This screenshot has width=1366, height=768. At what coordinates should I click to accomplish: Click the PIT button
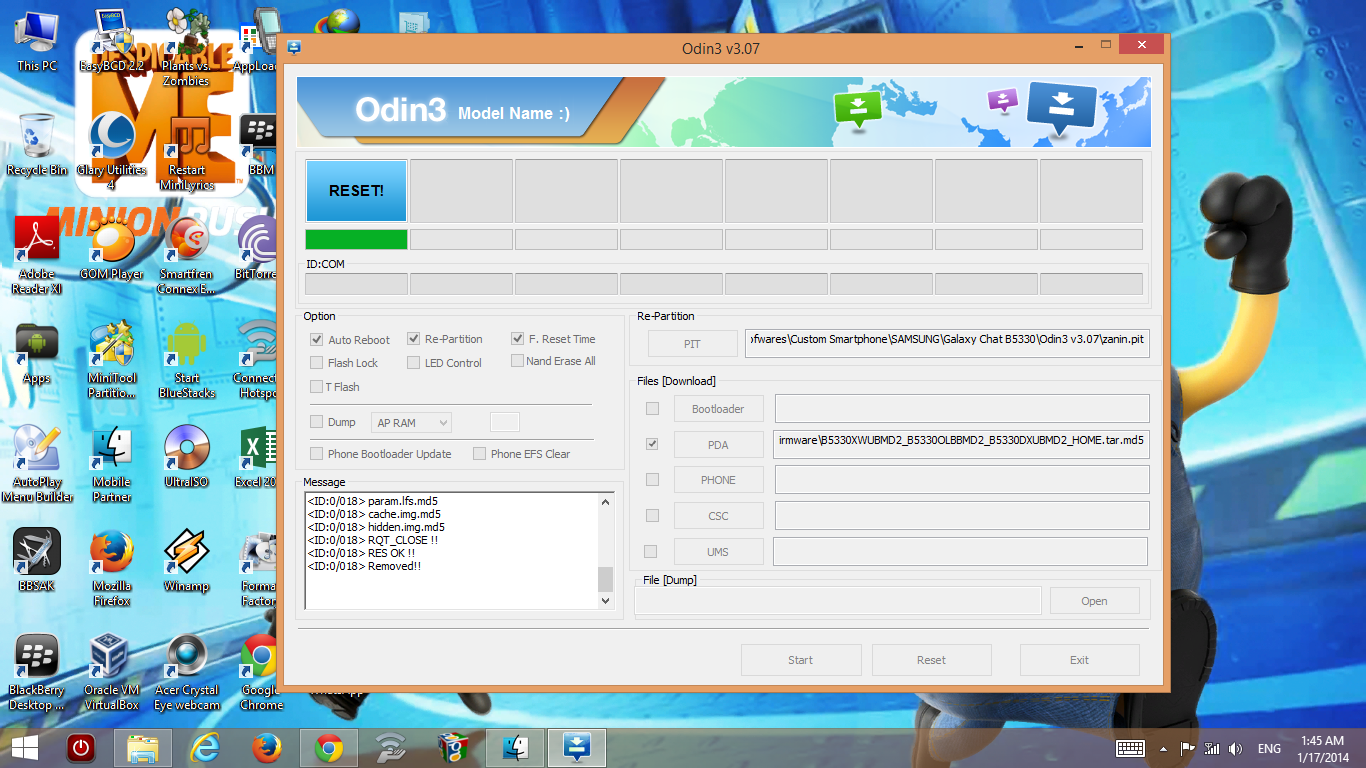(692, 344)
